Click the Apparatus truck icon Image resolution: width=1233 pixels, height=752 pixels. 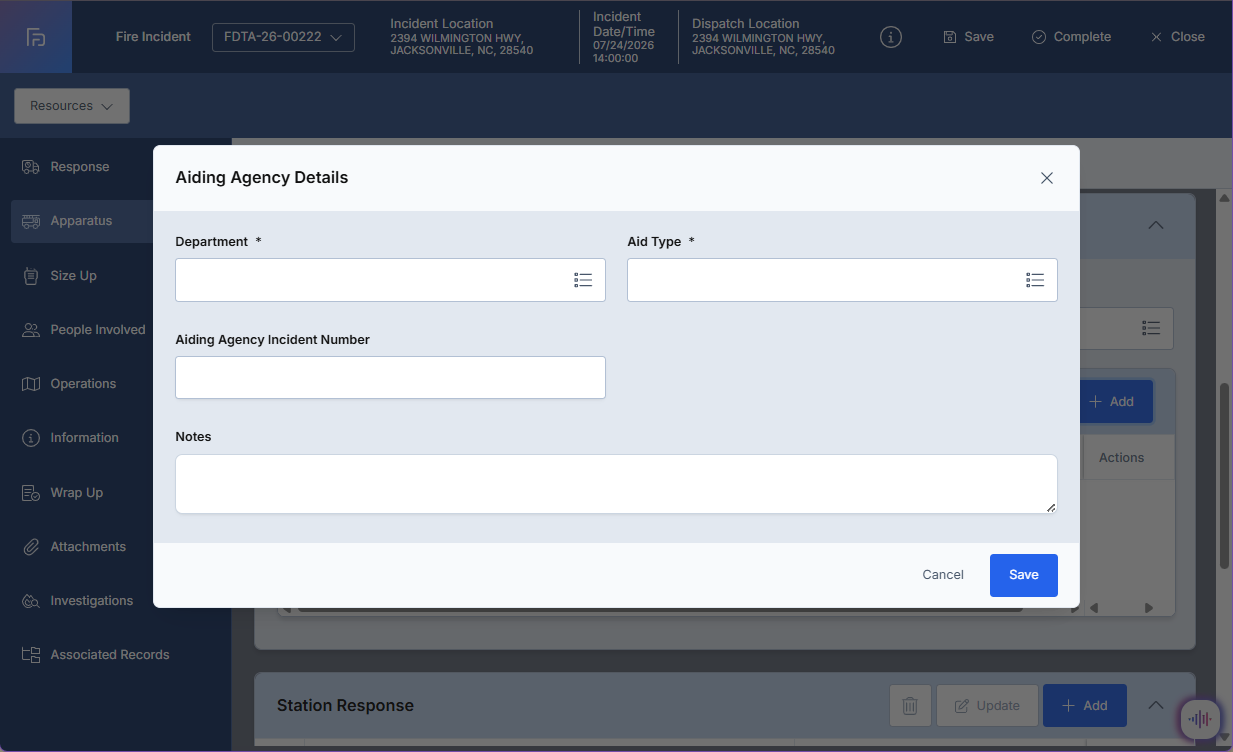click(31, 221)
